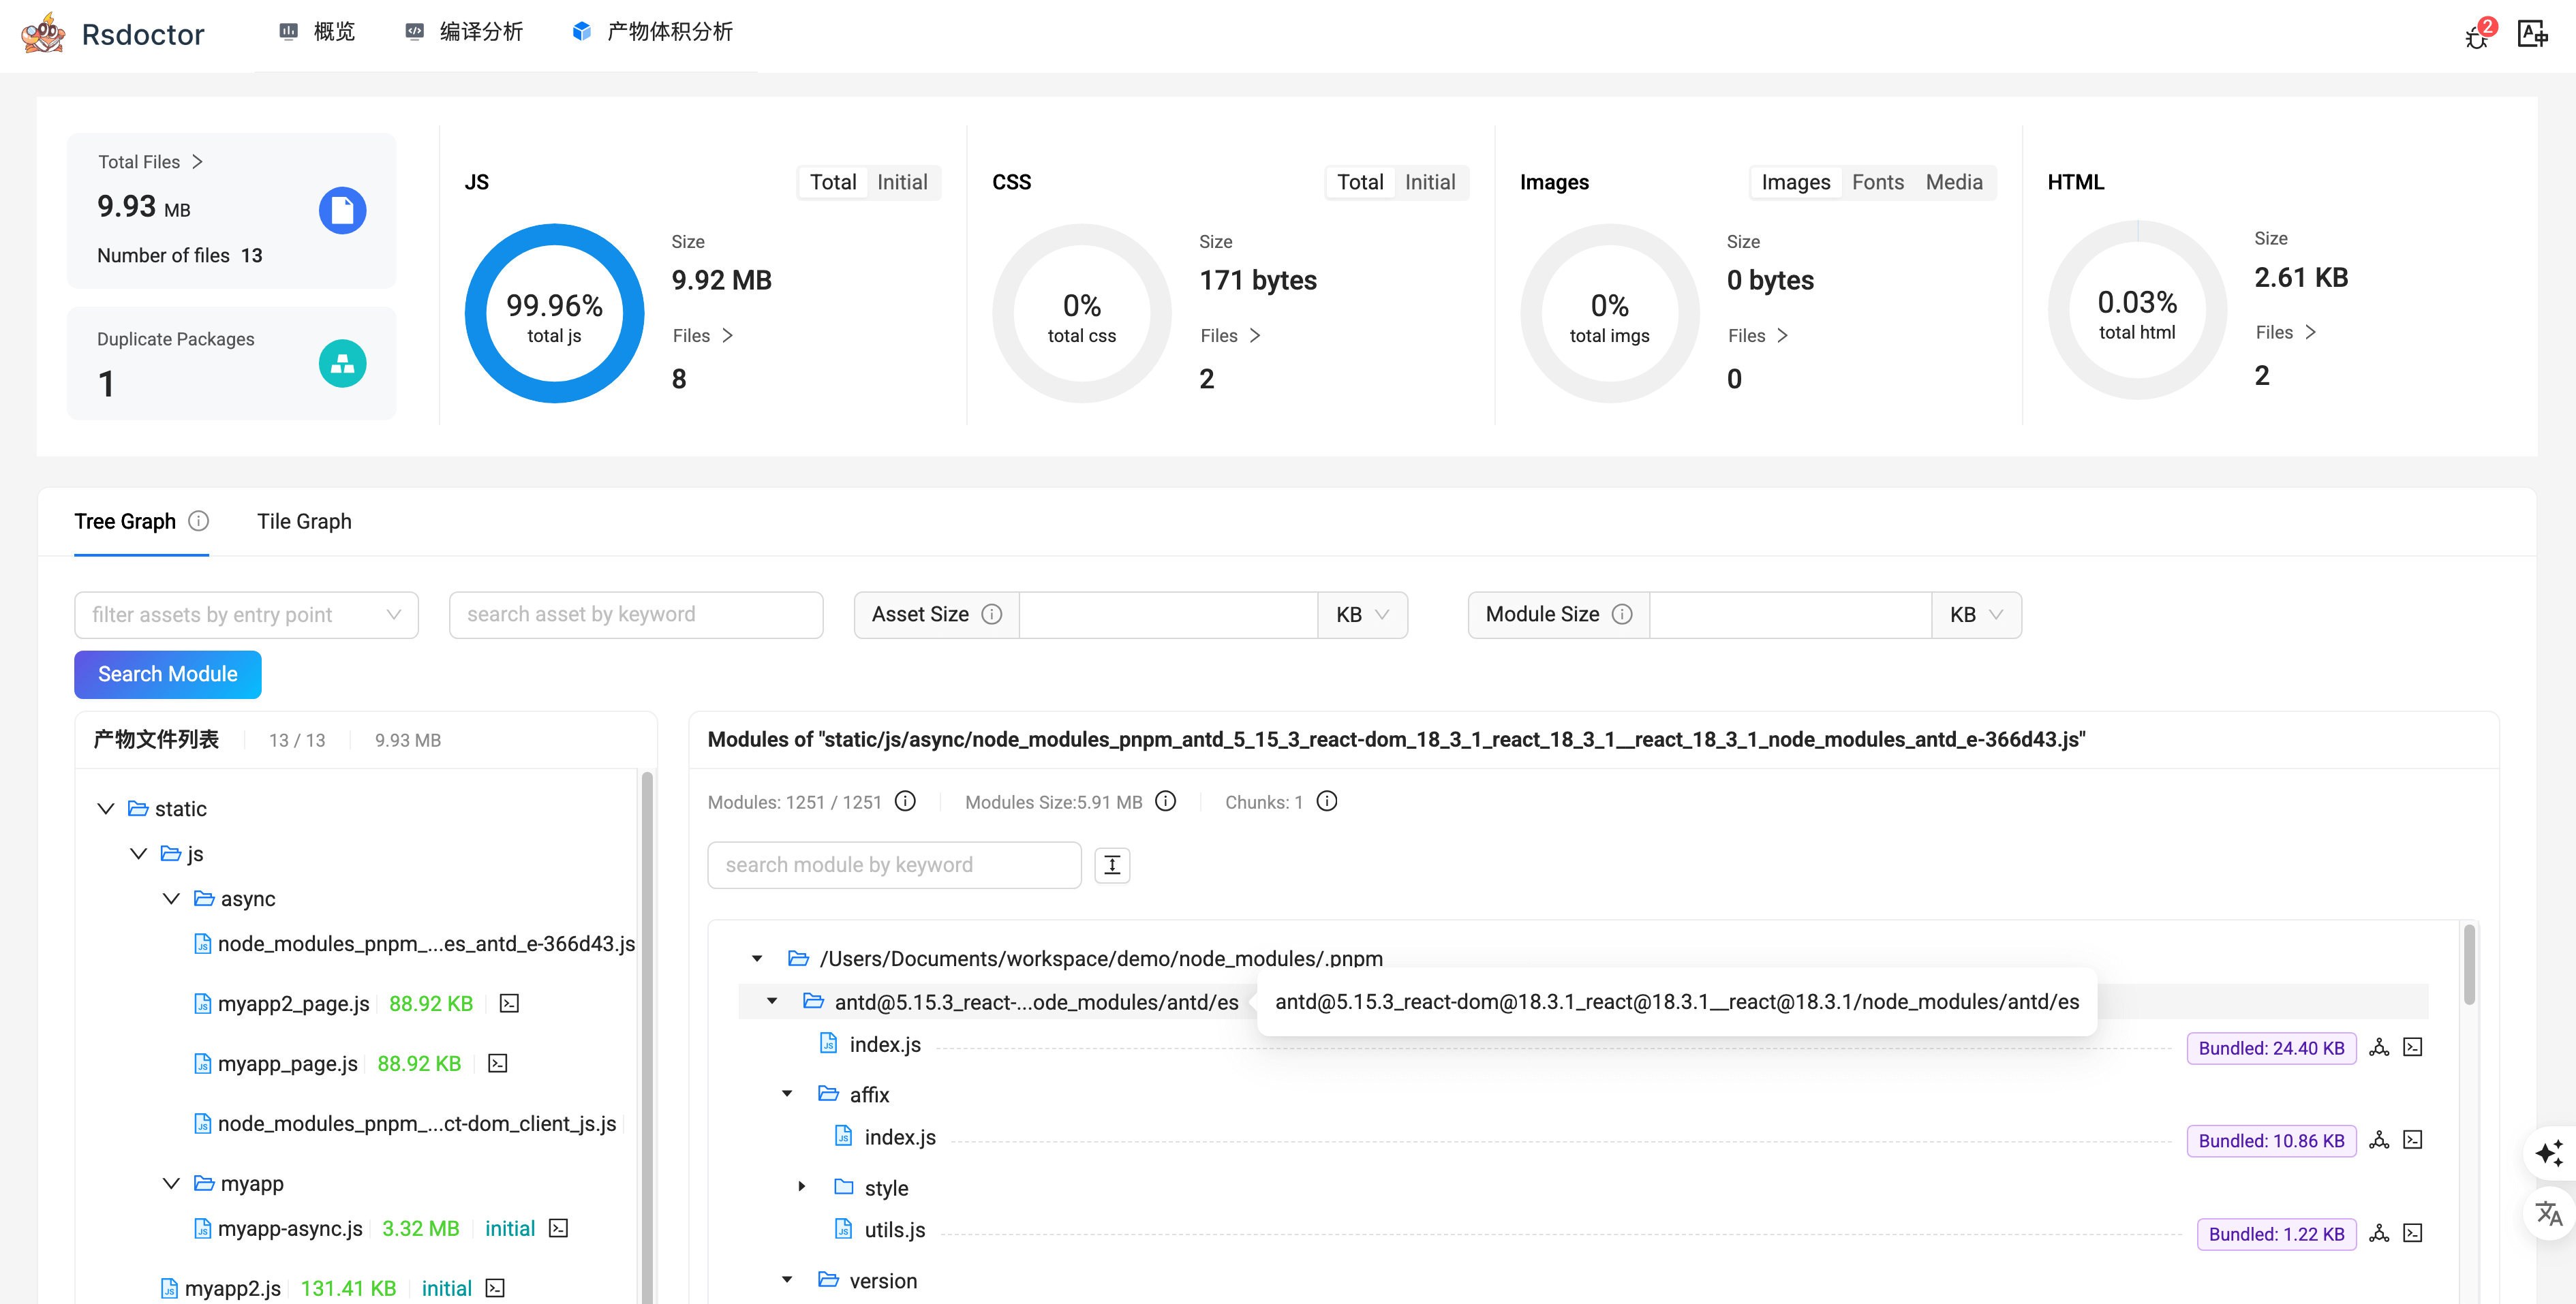Click JS 99.96% donut chart
This screenshot has height=1304, width=2576.
[554, 313]
